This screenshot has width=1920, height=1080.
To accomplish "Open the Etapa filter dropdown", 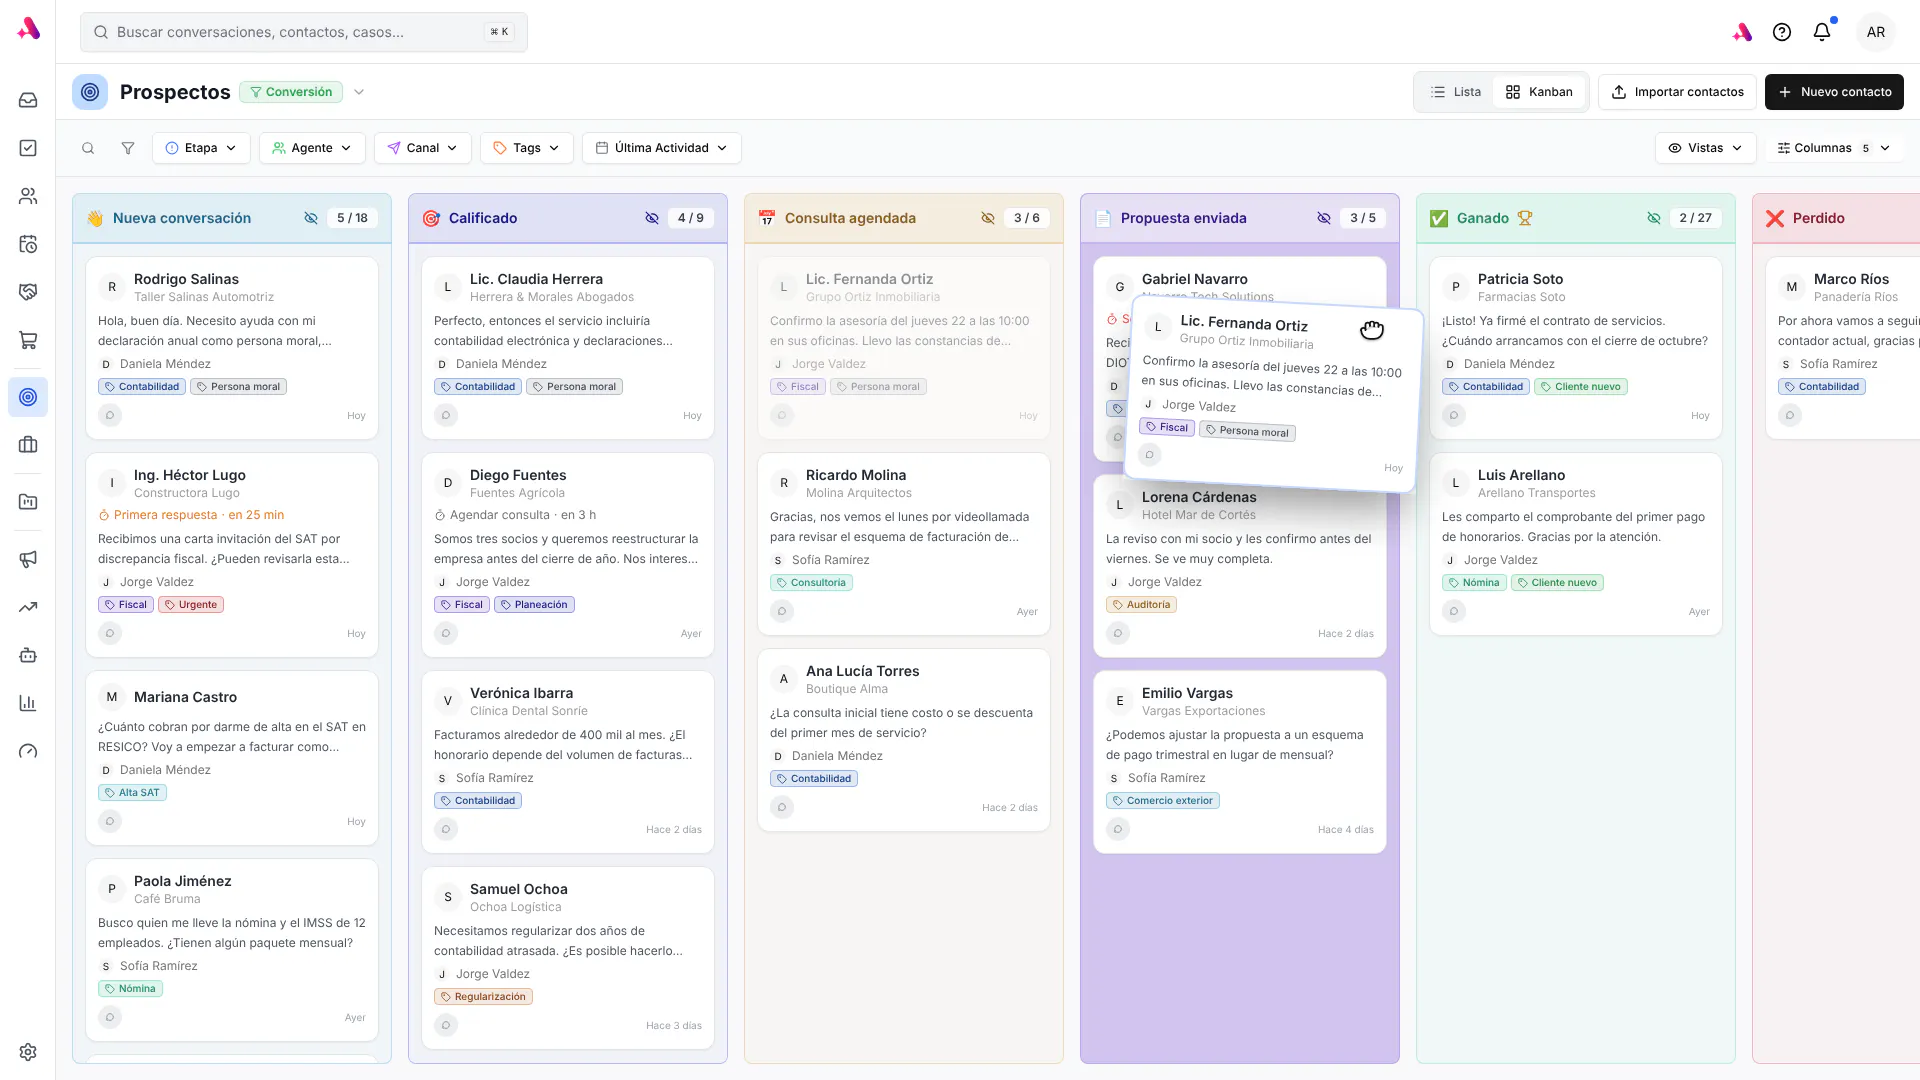I will 201,148.
